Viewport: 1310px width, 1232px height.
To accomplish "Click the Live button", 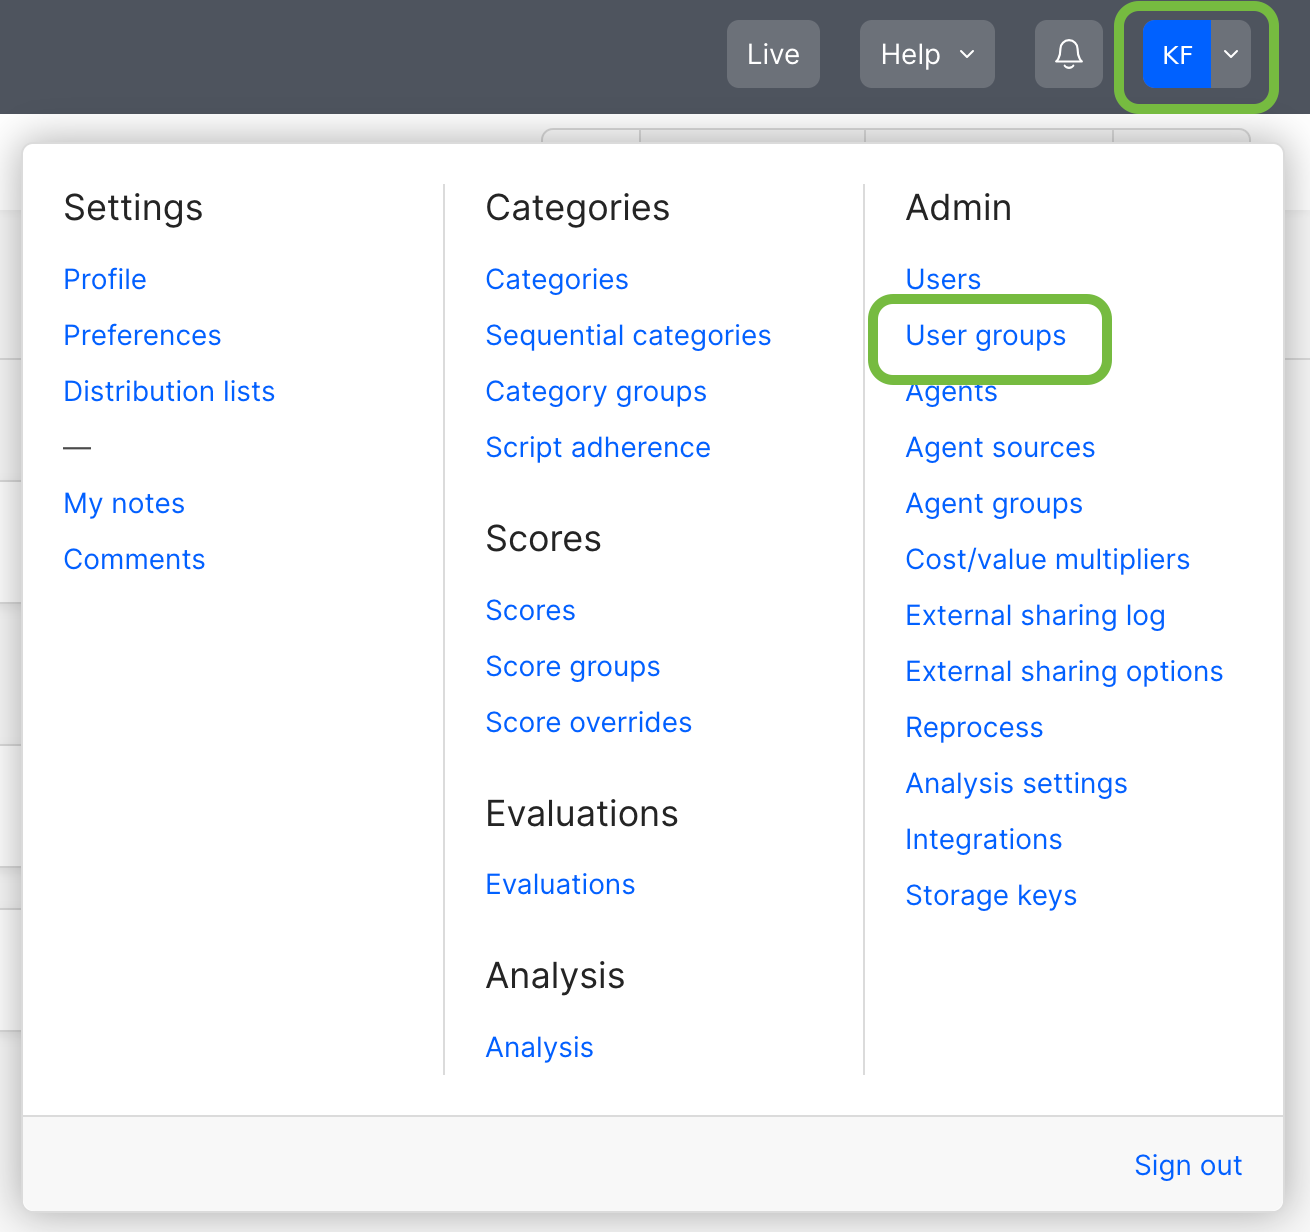I will coord(773,54).
